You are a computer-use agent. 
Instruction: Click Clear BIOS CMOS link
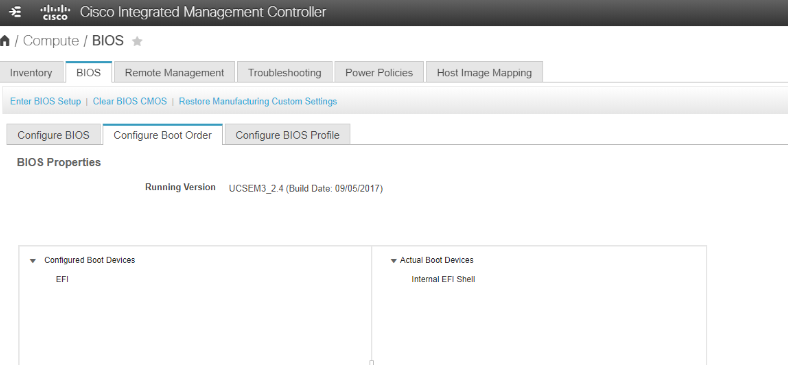(x=130, y=101)
